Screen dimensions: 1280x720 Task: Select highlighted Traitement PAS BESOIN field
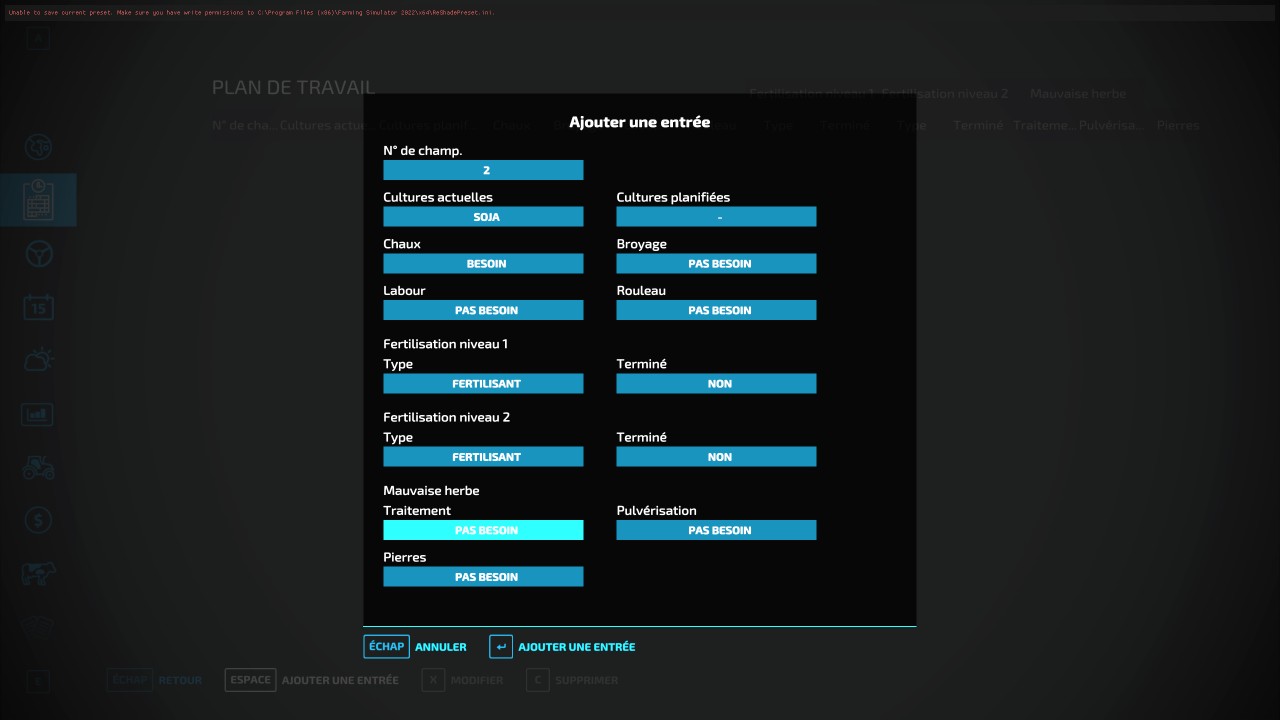[483, 530]
